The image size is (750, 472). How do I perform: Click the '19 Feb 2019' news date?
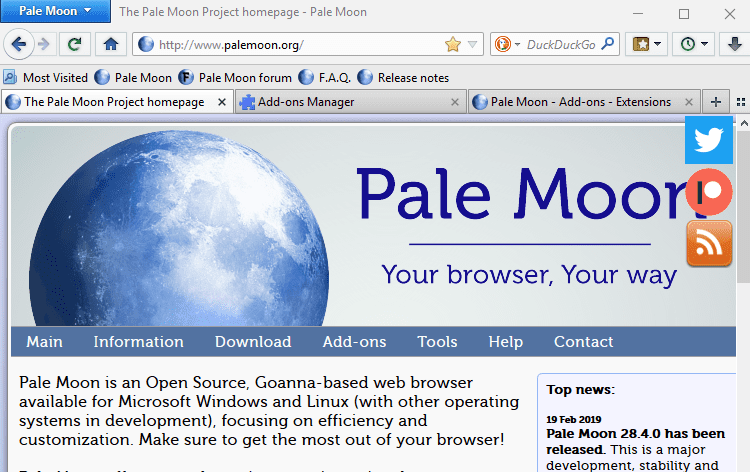[574, 419]
